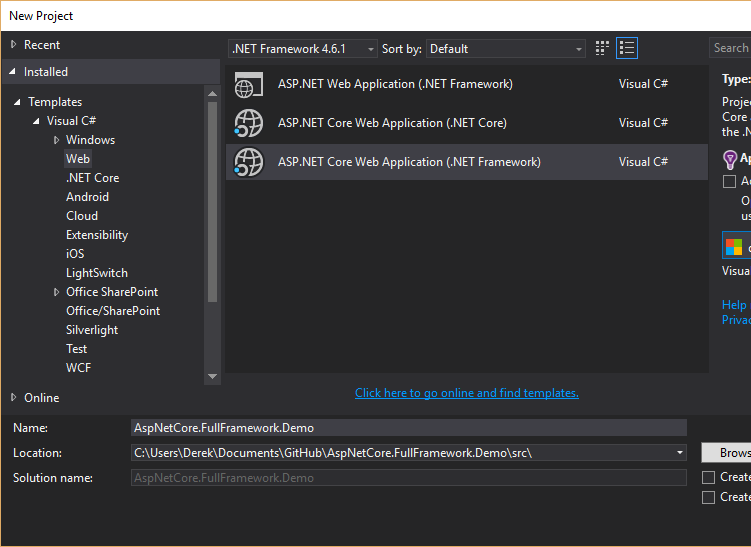This screenshot has width=751, height=547.
Task: Select the Cloud template category
Action: [82, 216]
